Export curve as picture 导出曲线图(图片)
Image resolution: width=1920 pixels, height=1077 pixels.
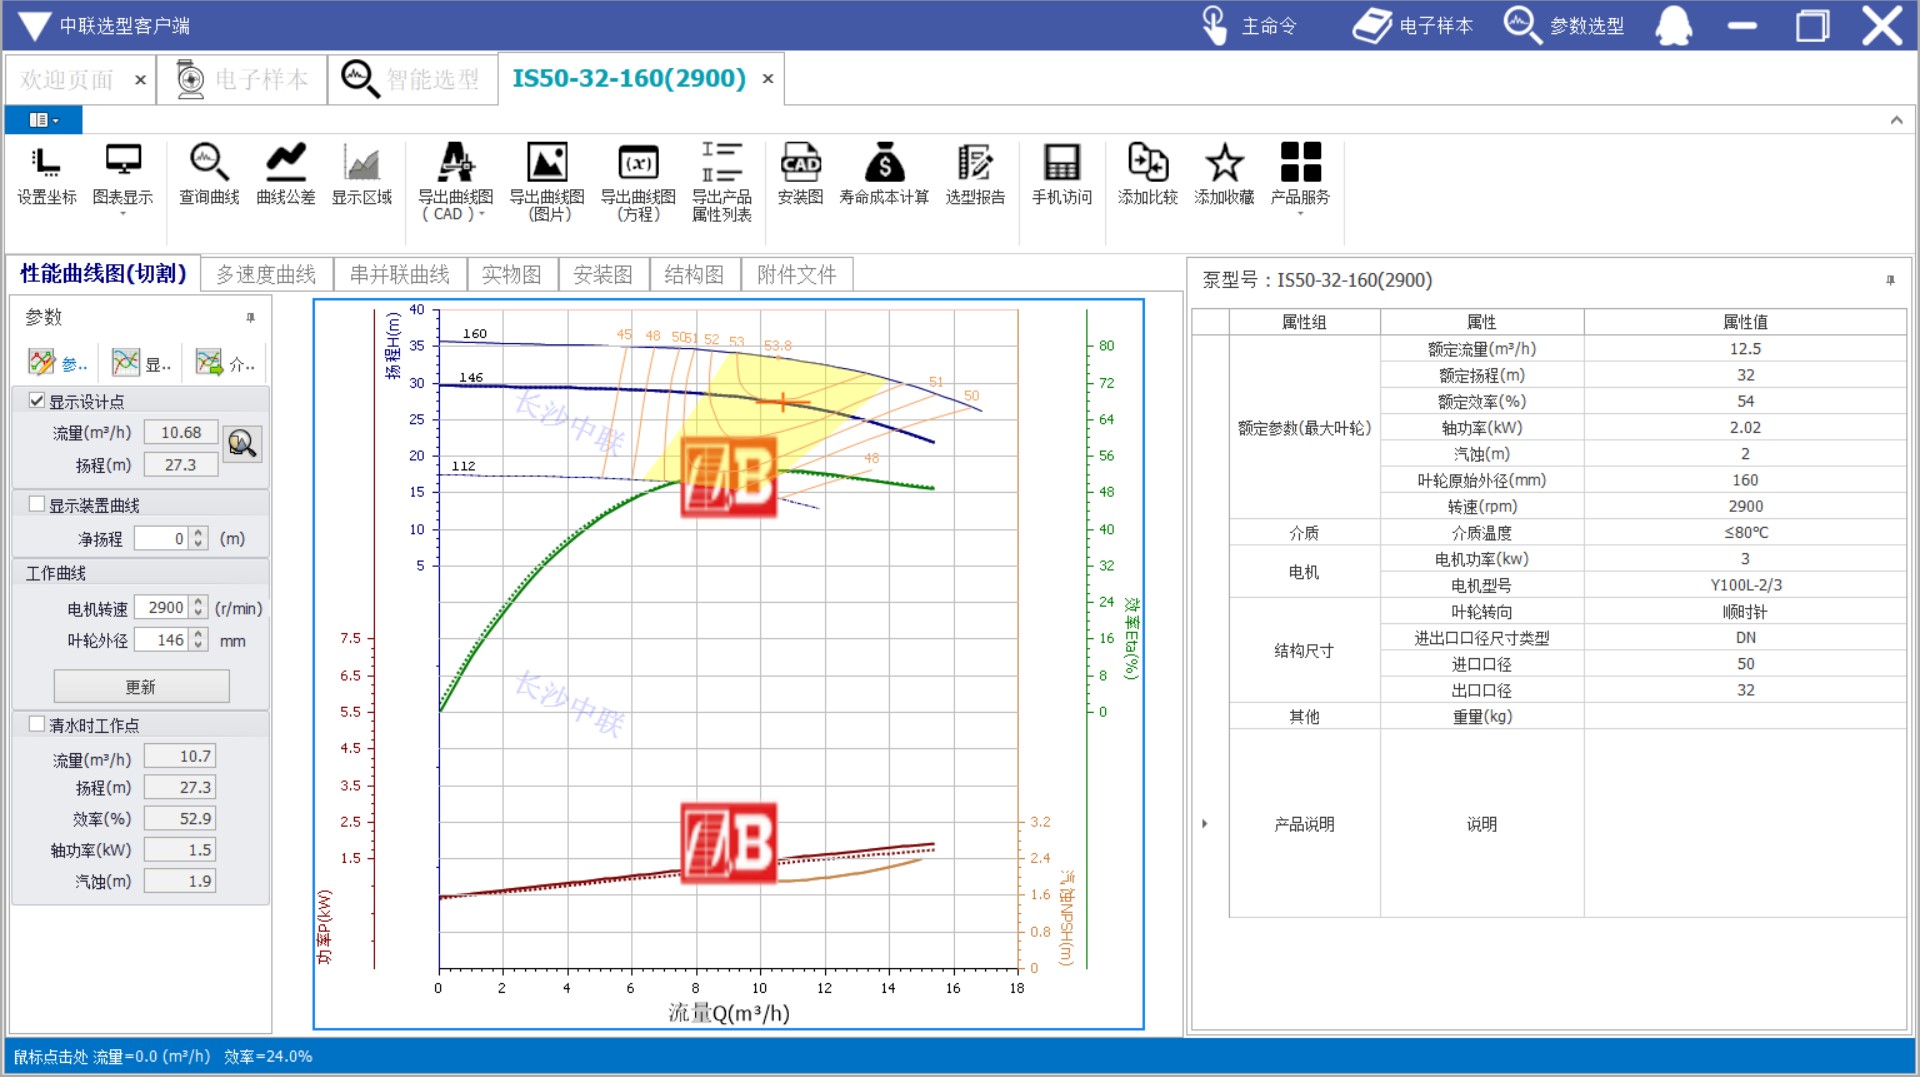point(547,182)
